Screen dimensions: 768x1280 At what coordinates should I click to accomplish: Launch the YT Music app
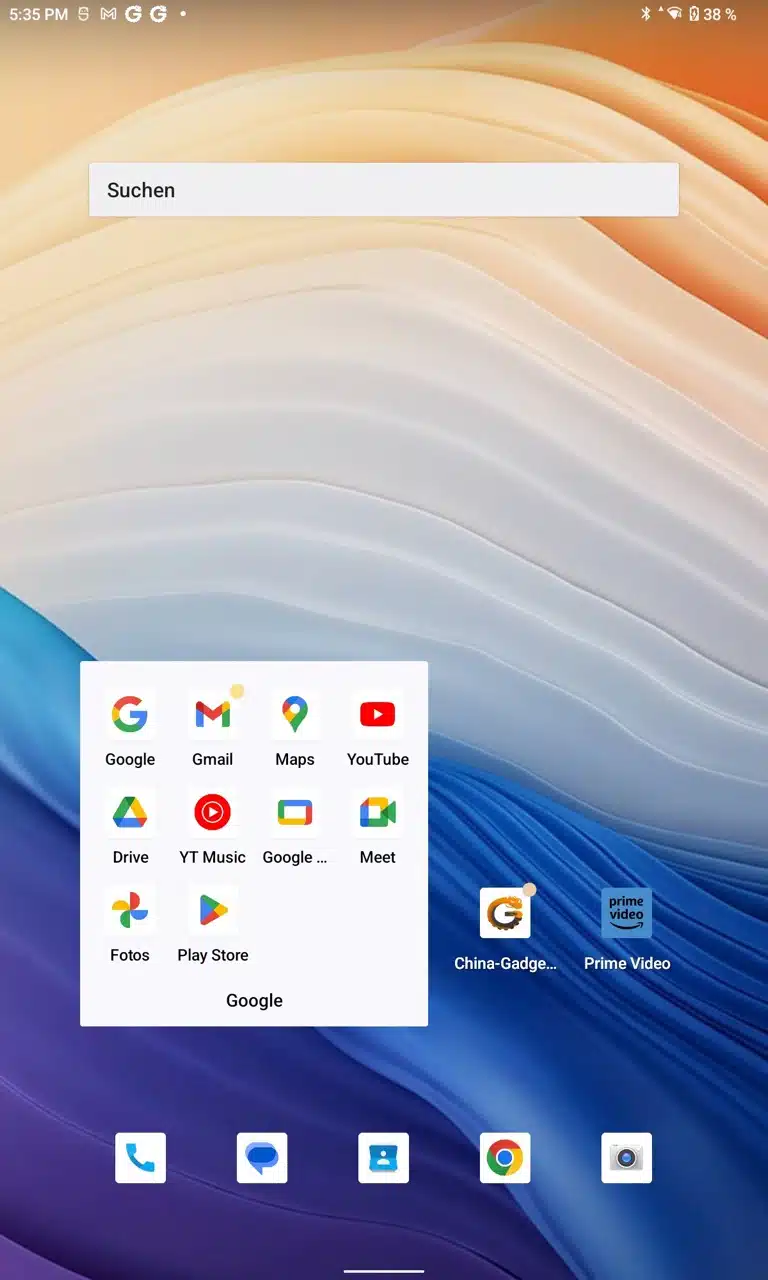(212, 812)
